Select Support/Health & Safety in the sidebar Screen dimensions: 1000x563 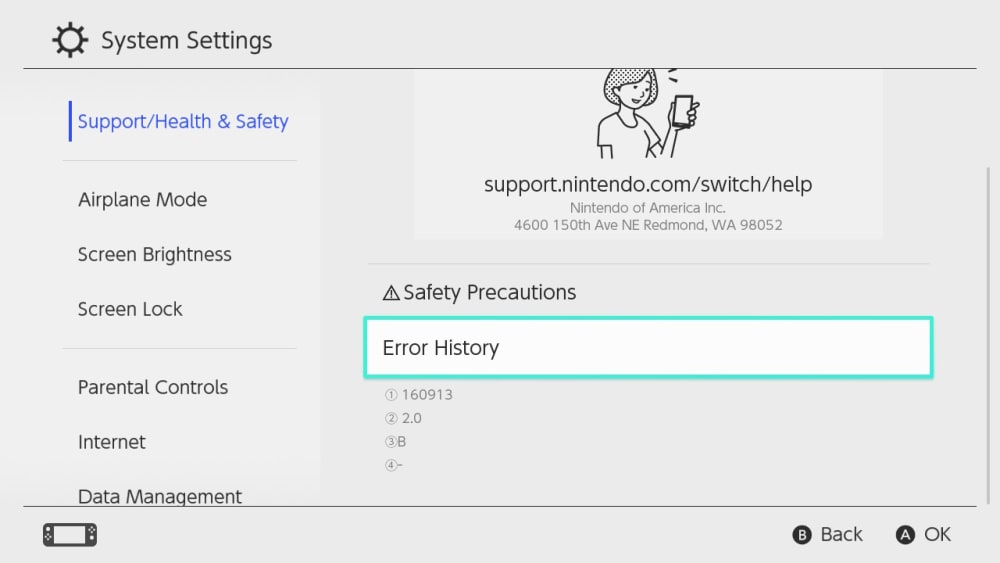coord(183,122)
